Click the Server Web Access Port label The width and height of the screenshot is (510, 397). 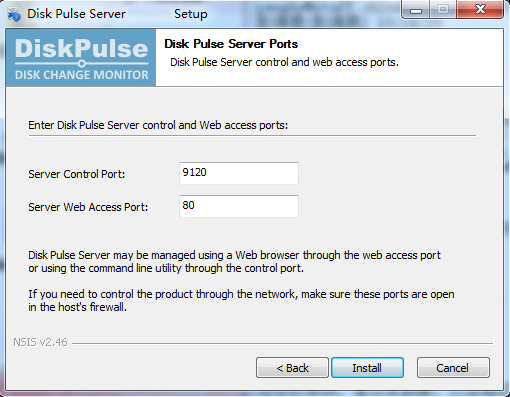click(x=88, y=207)
